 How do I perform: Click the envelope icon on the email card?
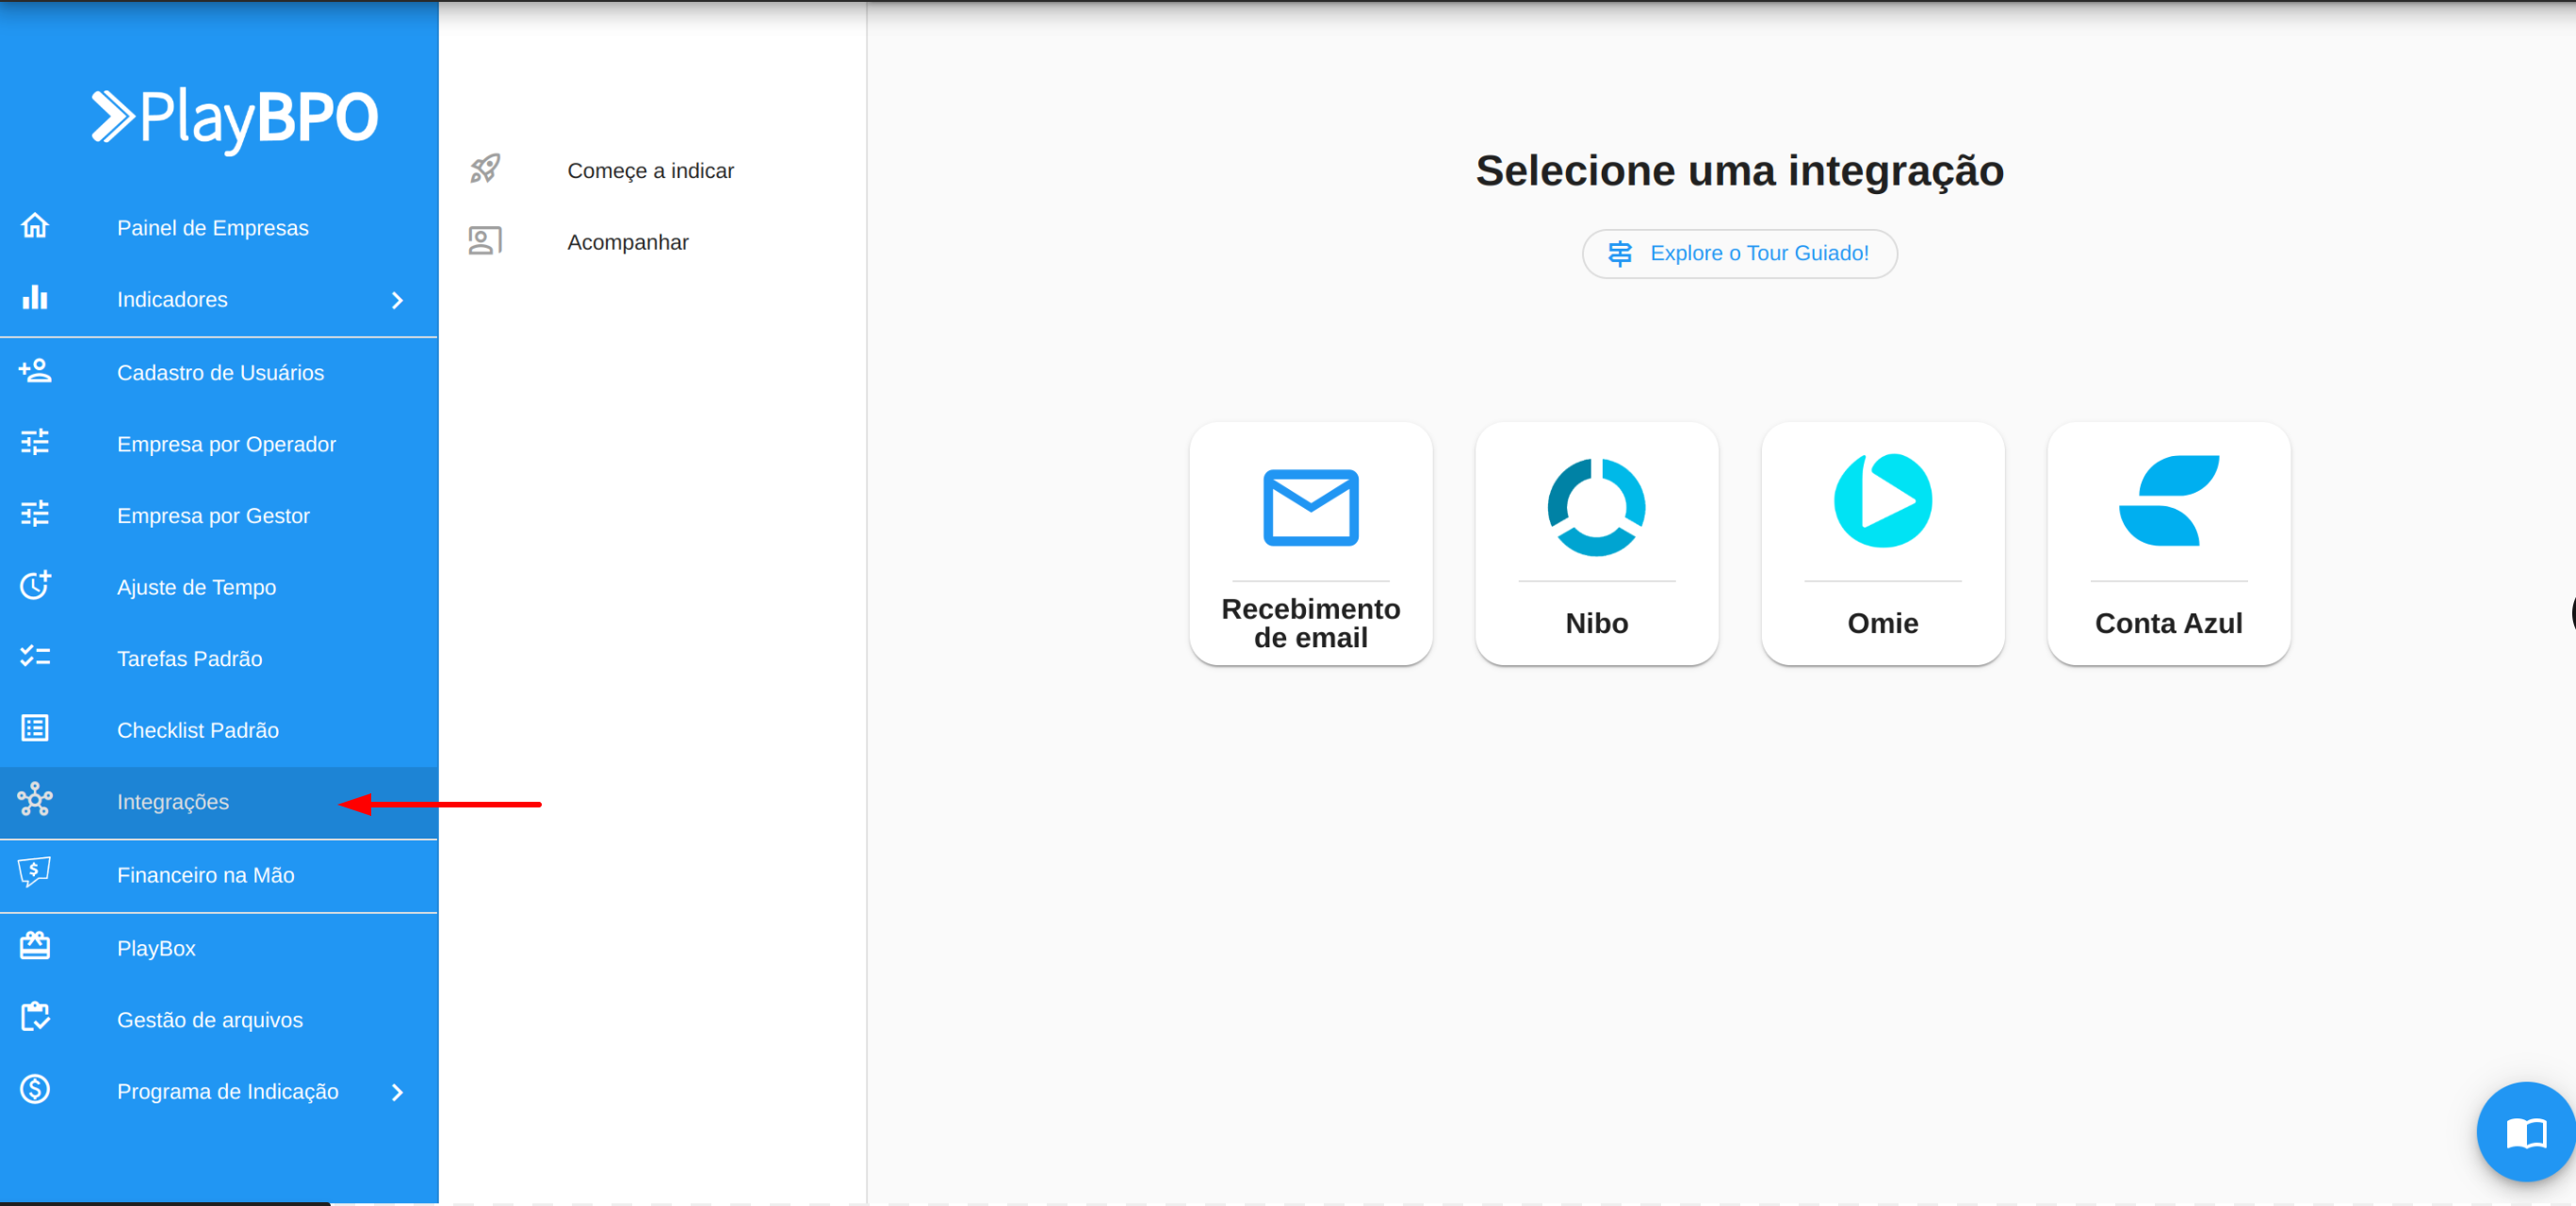(1310, 508)
